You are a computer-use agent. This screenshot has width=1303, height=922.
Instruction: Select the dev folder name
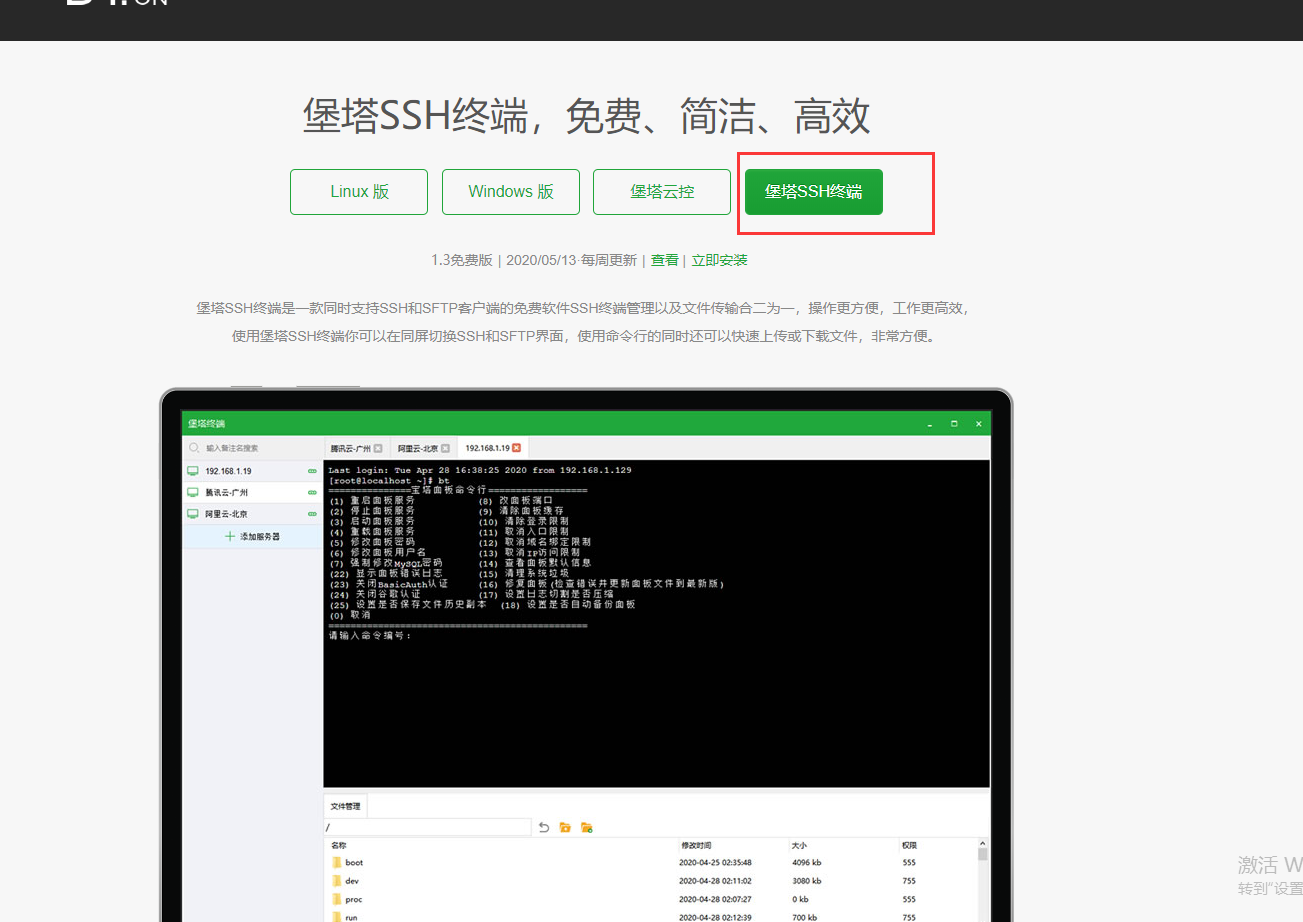point(352,881)
